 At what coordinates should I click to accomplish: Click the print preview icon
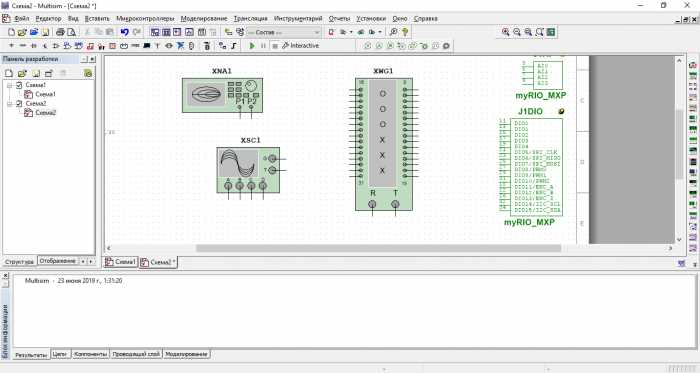tap(71, 32)
